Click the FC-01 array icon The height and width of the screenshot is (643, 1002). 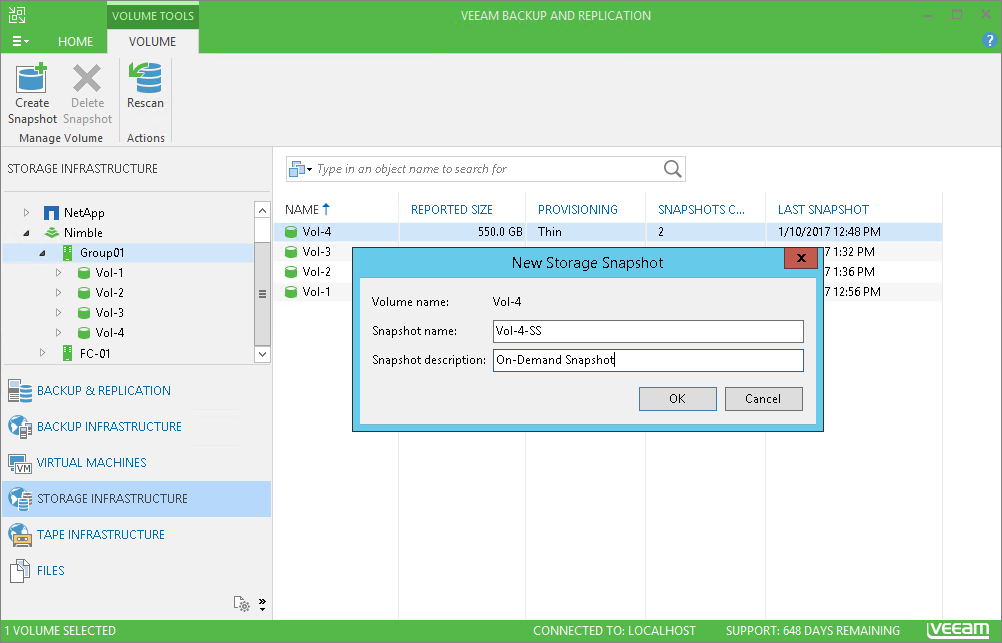pyautogui.click(x=67, y=353)
